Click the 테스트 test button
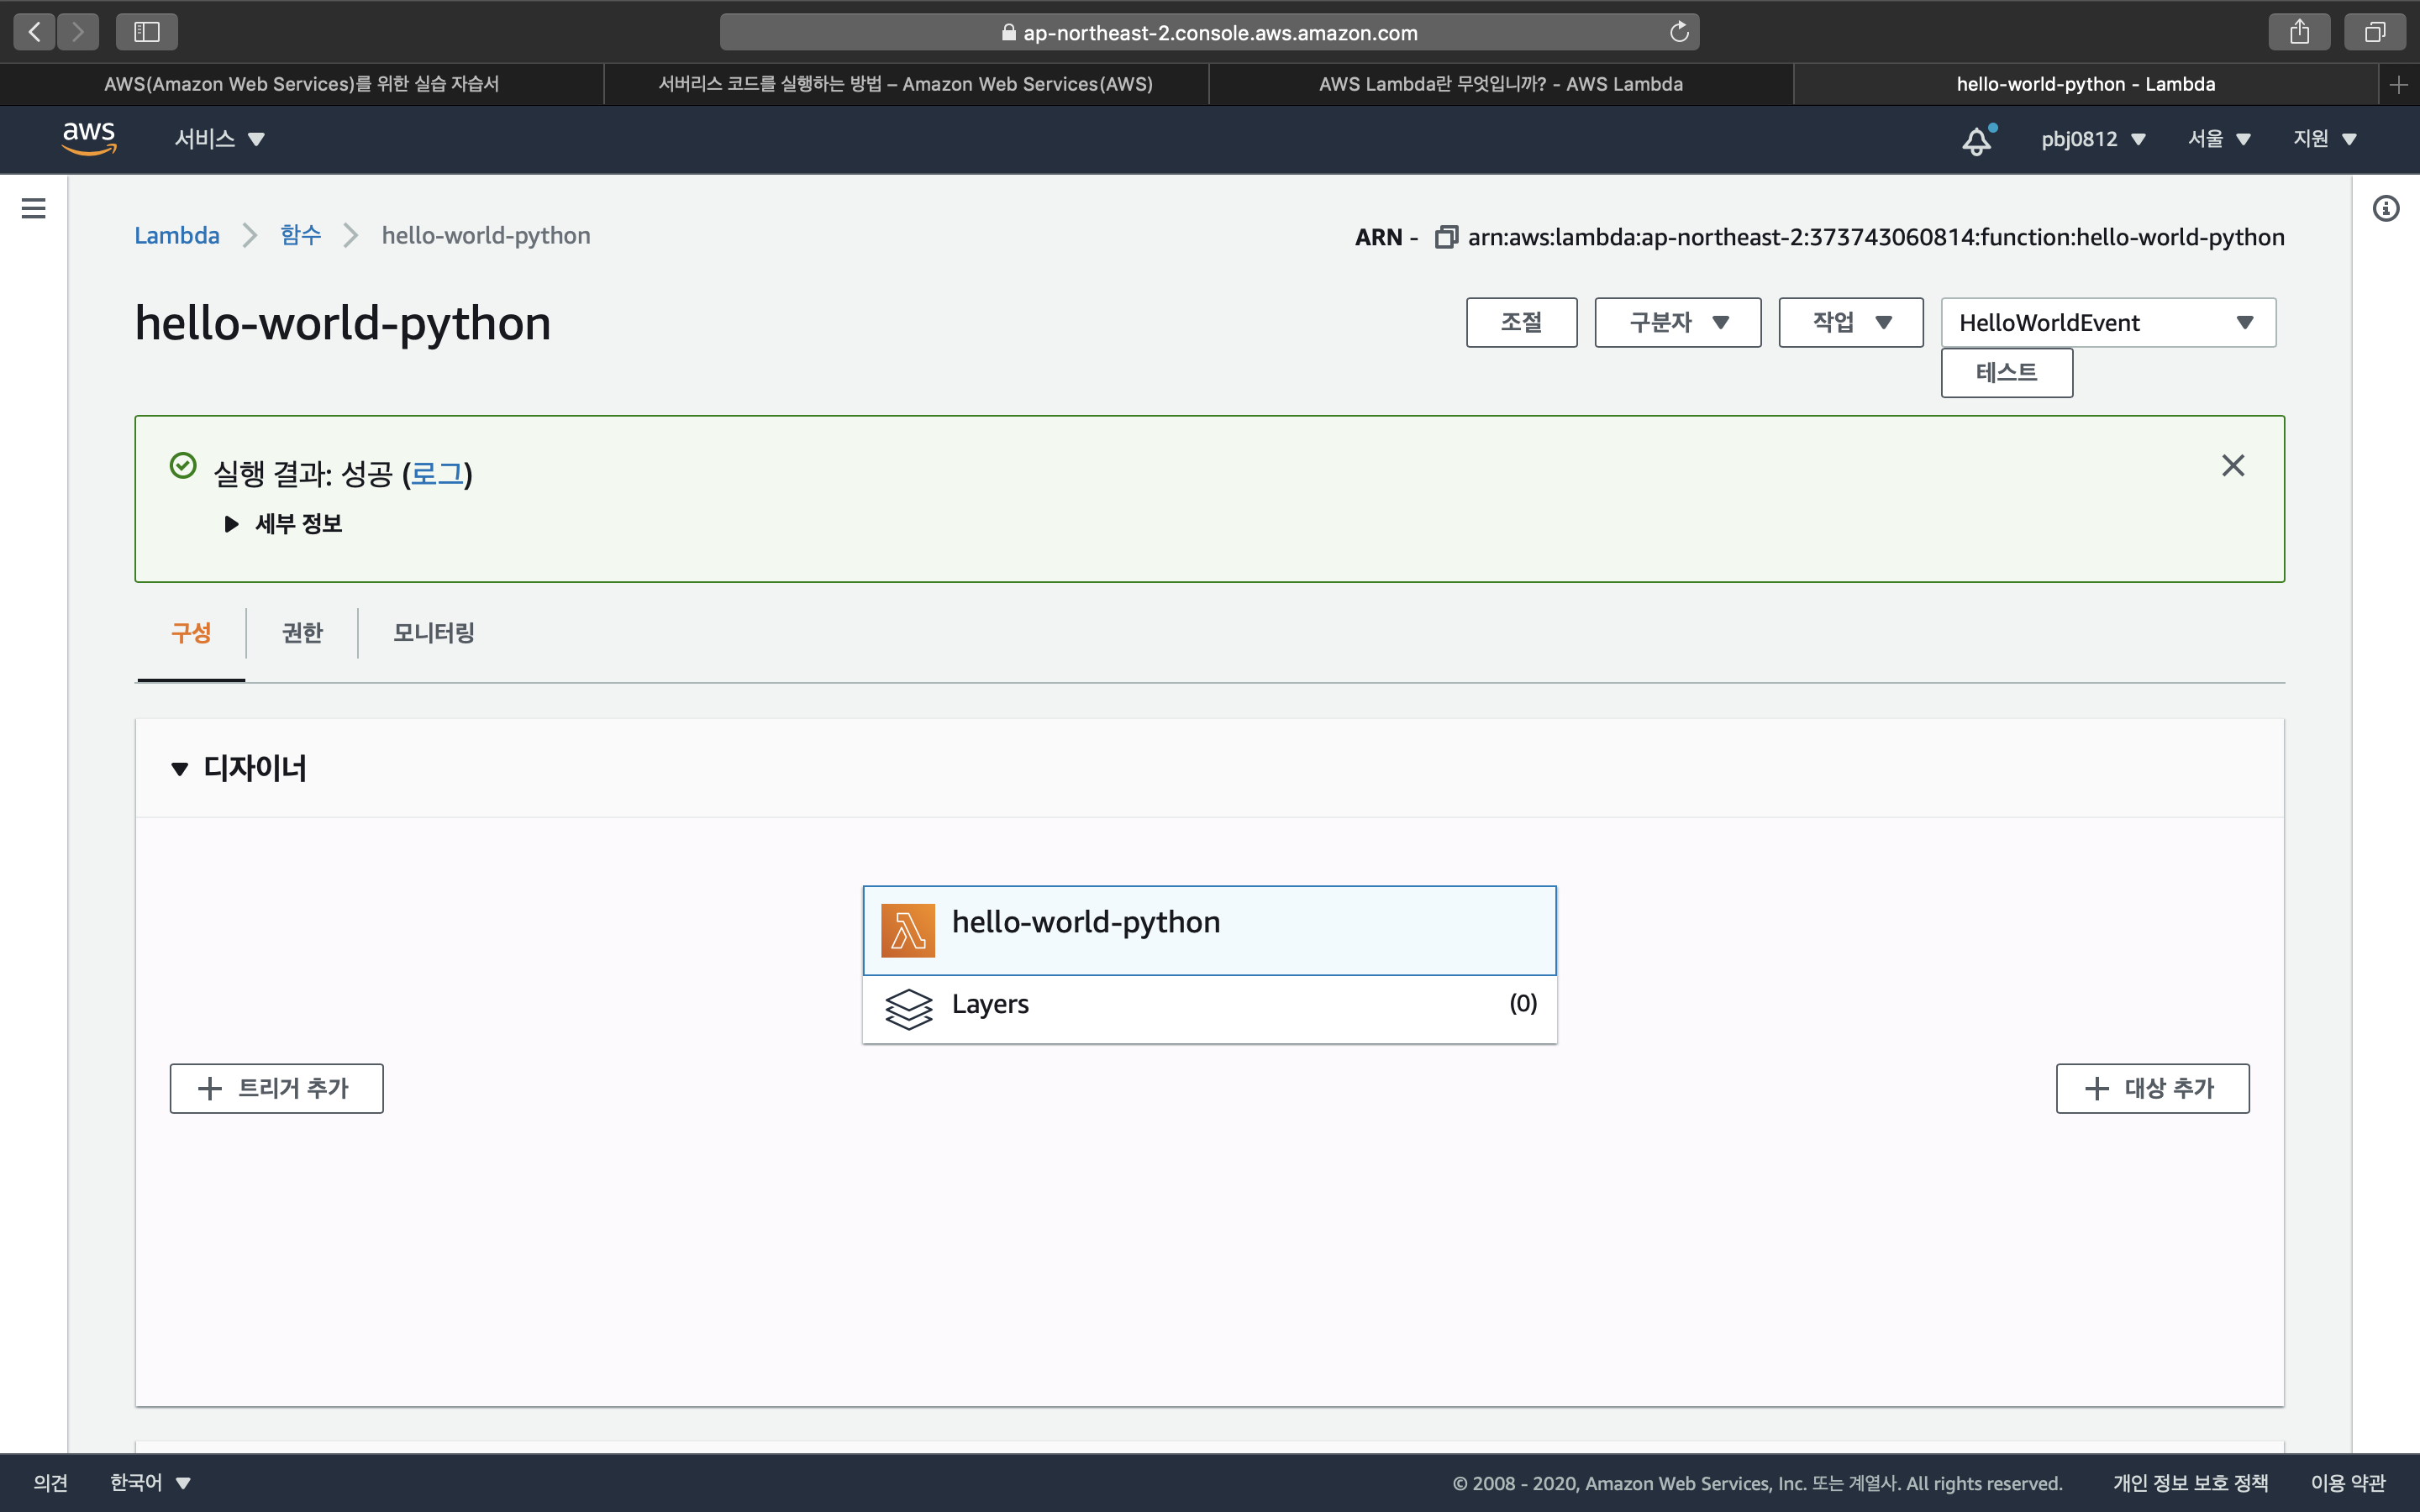Viewport: 2420px width, 1512px height. pyautogui.click(x=2006, y=373)
